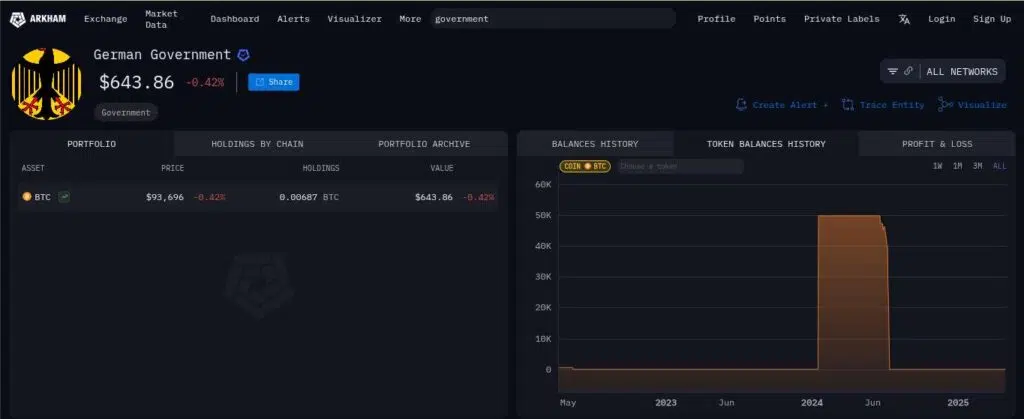Sort by ASSET column header
The image size is (1024, 419).
[x=33, y=168]
